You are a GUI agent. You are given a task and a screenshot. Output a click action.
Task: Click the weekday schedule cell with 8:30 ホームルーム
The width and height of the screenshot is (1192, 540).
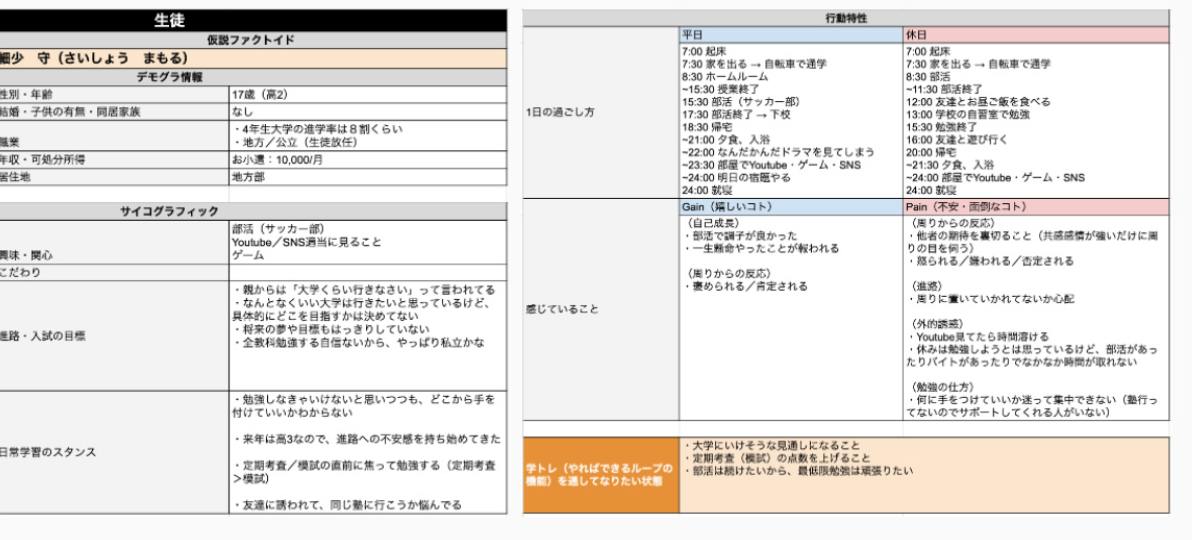(791, 120)
